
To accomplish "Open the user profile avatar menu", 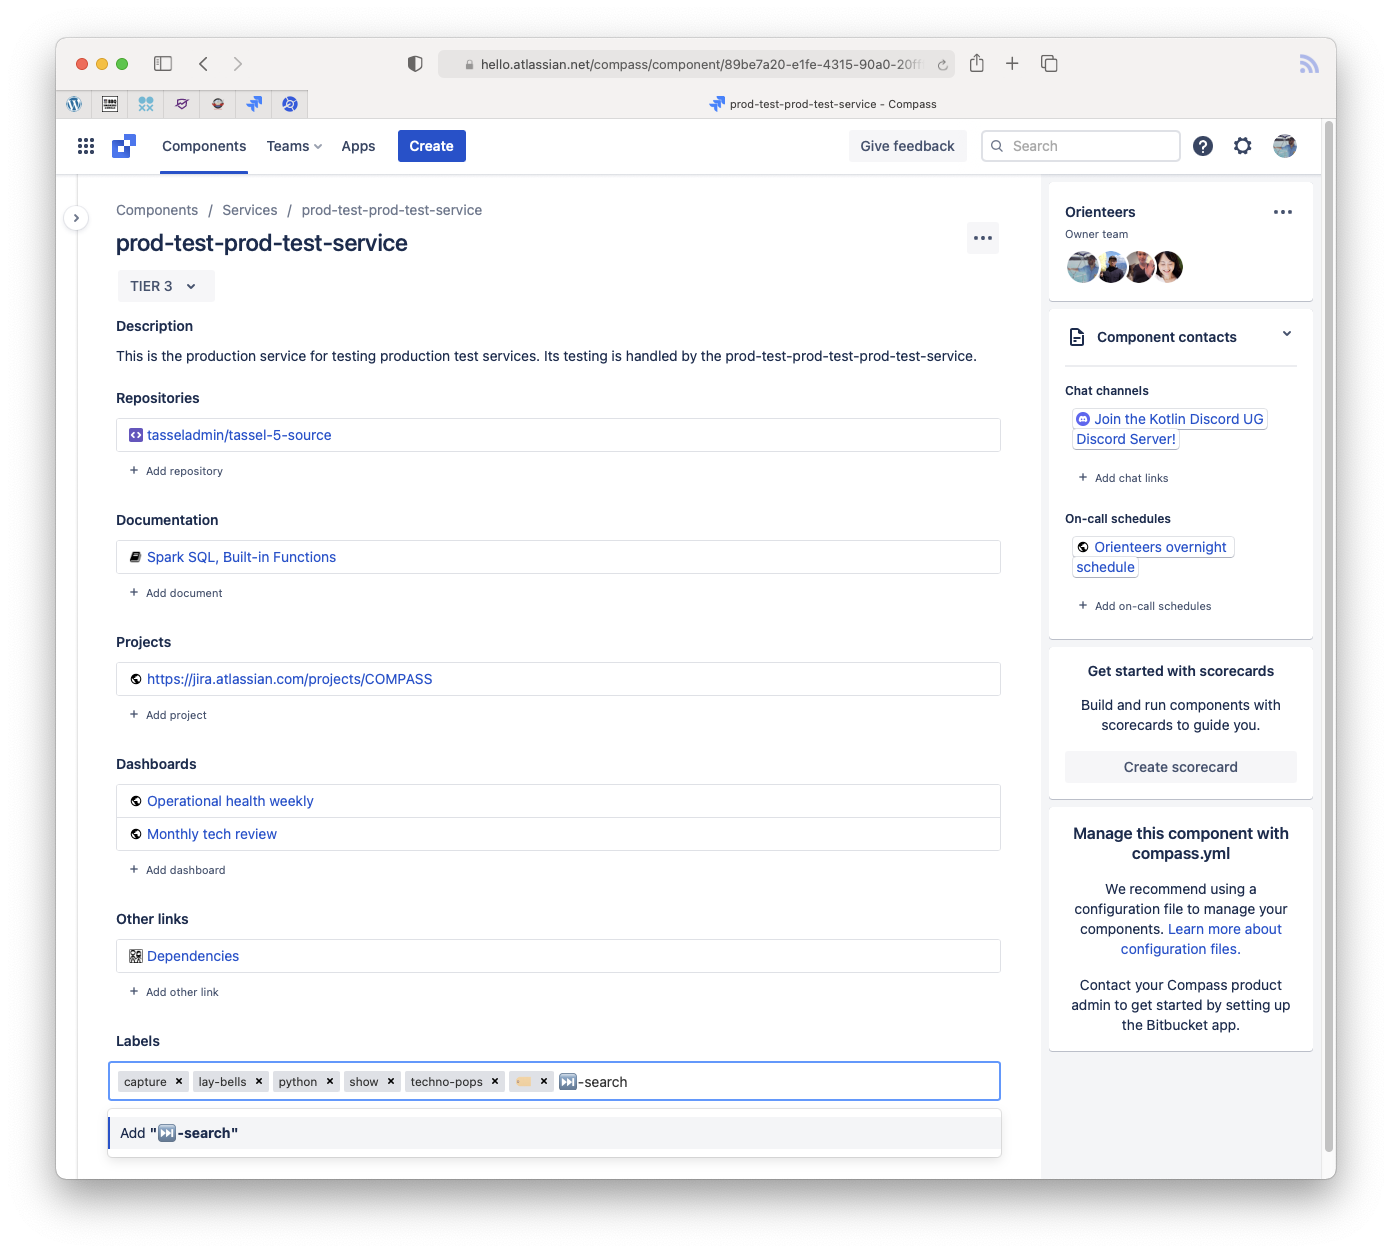I will 1285,146.
